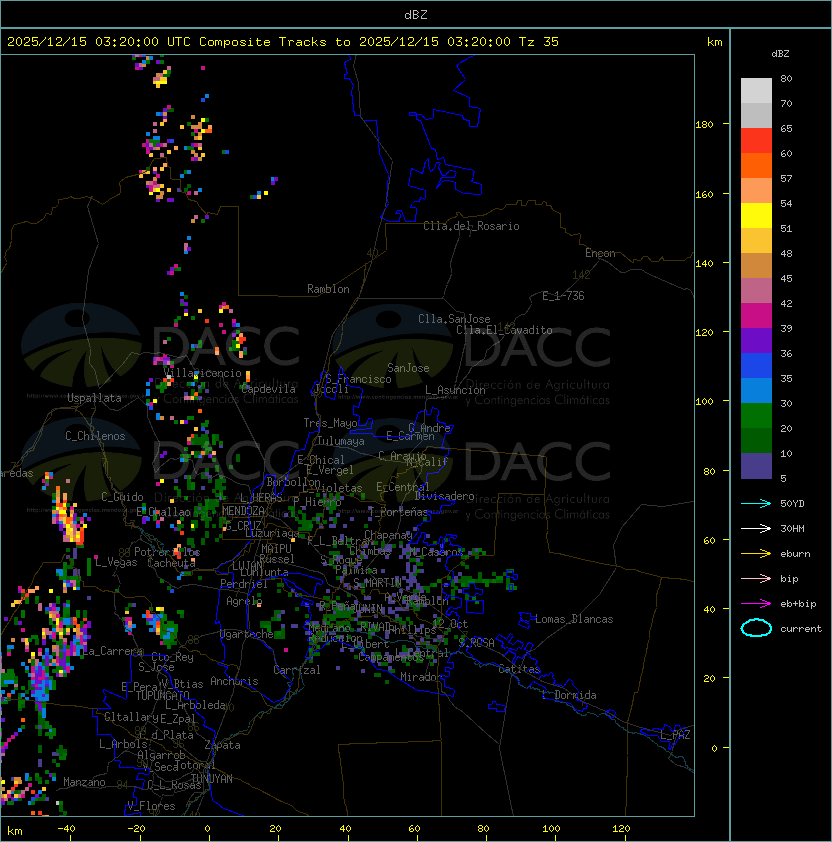Choose the green swatch below the 30 label
The height and width of the screenshot is (842, 832).
click(756, 416)
